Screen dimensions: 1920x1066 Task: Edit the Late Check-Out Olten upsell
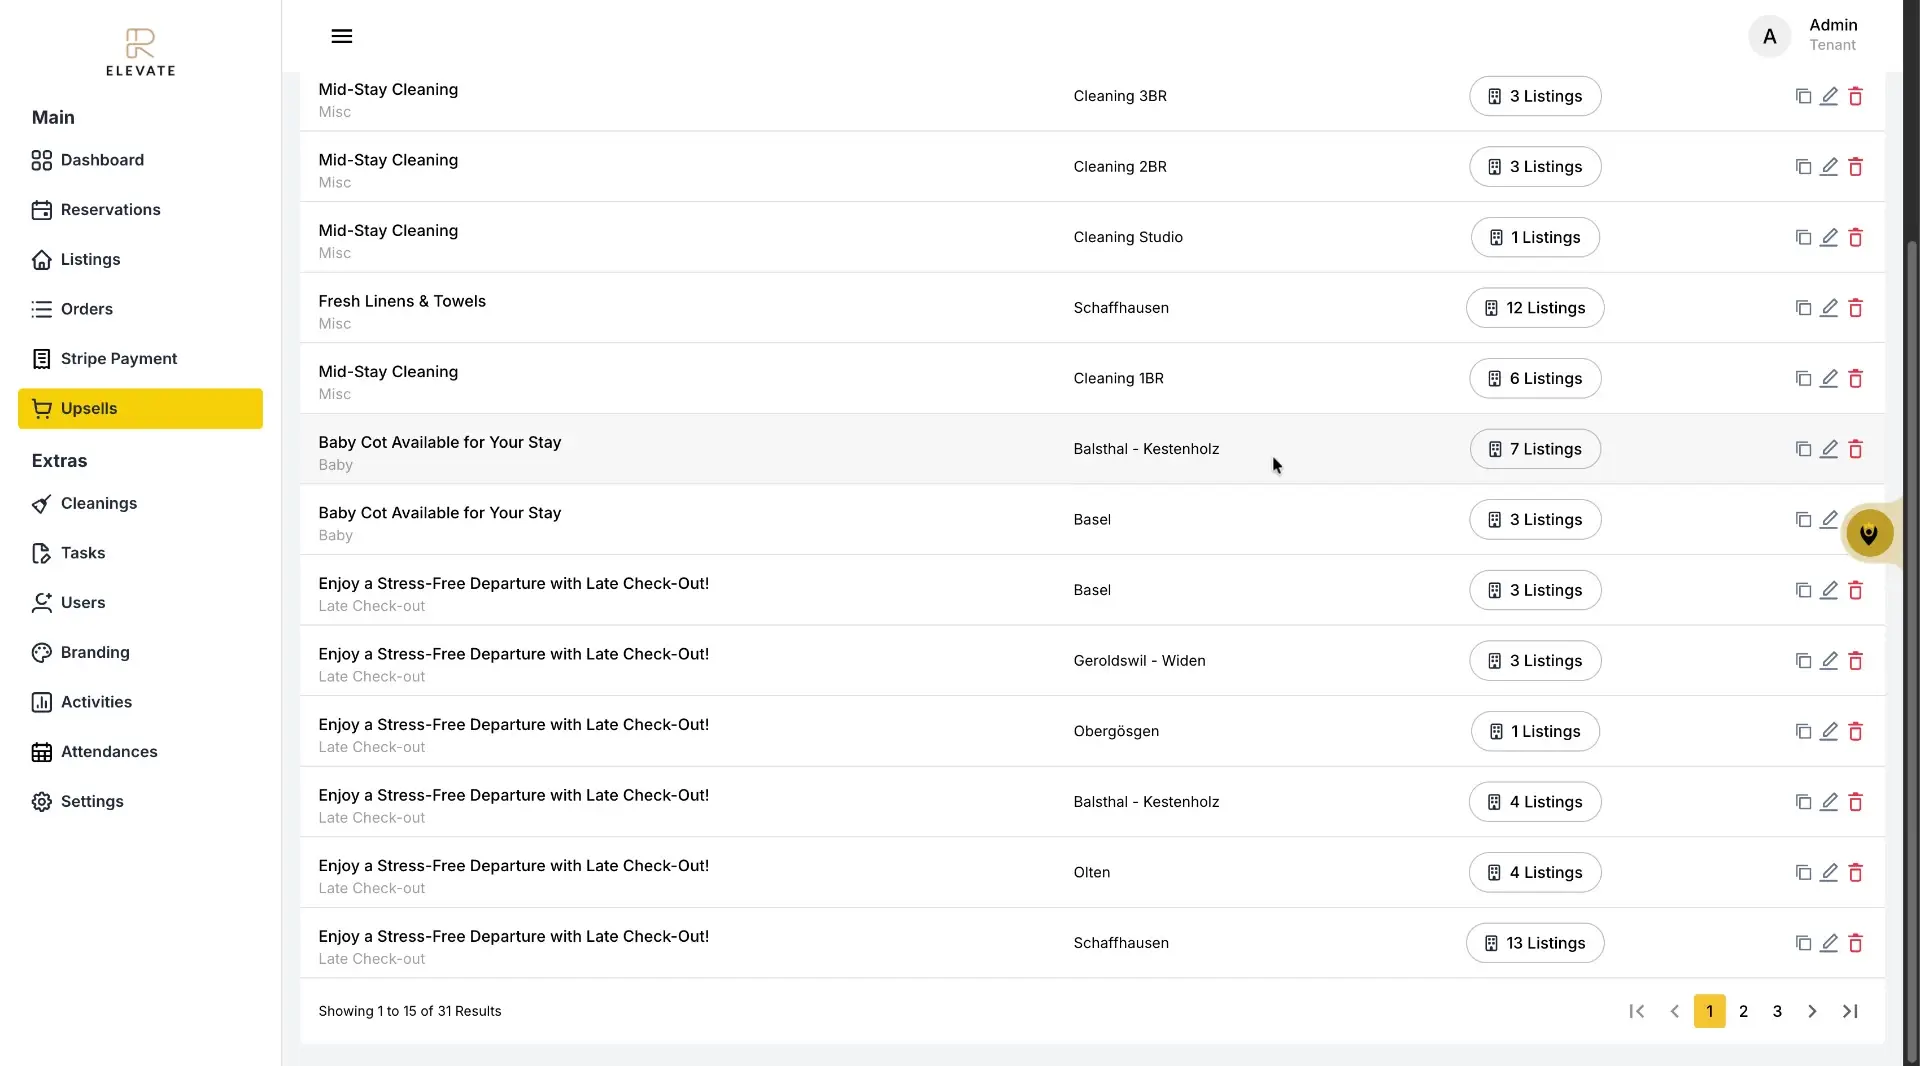click(1830, 872)
